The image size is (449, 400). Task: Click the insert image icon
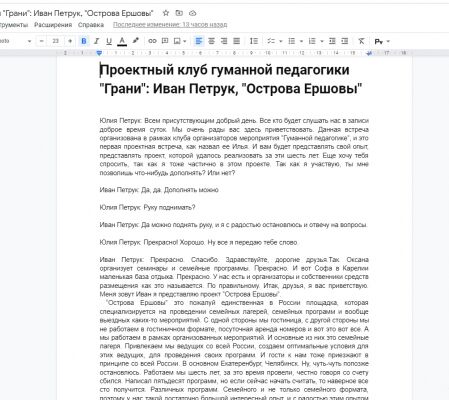177,41
